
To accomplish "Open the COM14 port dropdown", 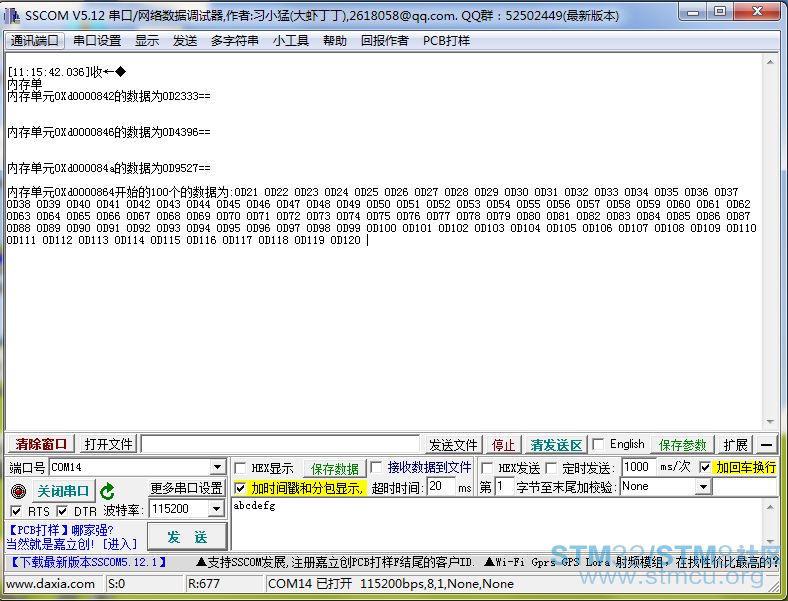I will click(217, 467).
